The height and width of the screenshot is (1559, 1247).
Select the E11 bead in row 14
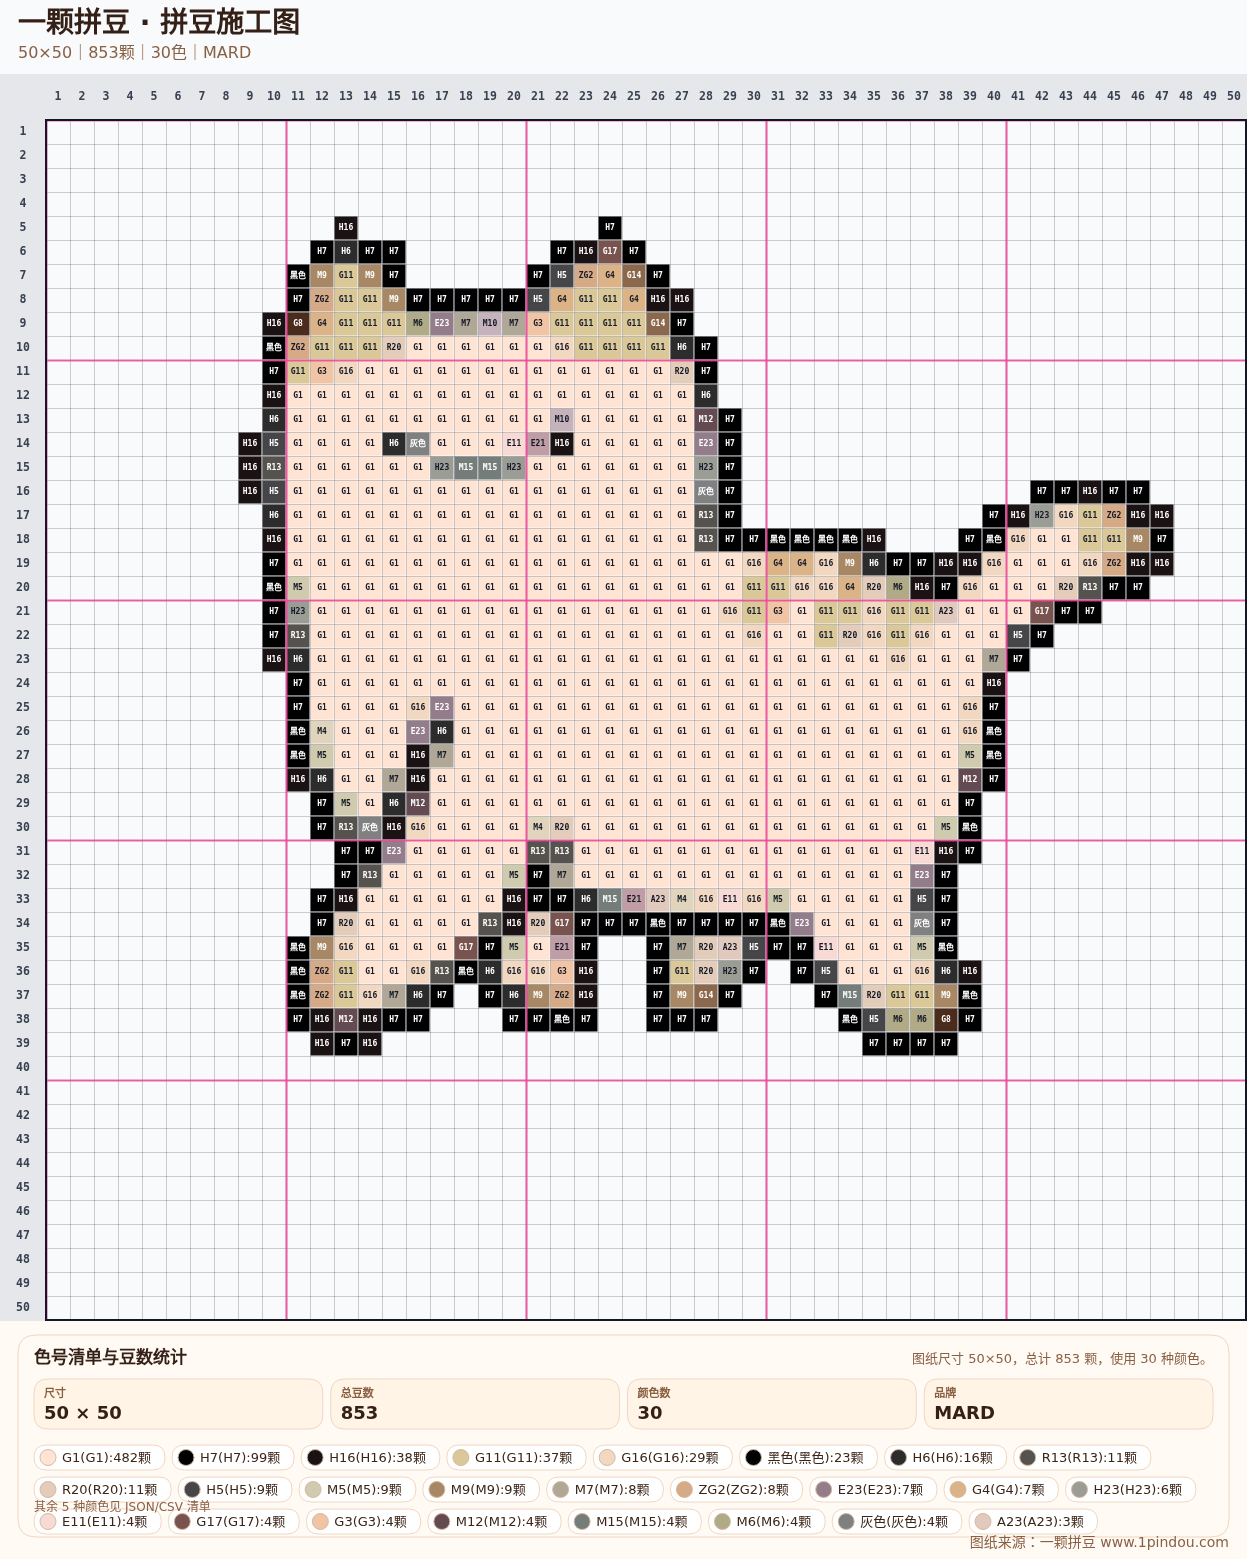(x=514, y=443)
